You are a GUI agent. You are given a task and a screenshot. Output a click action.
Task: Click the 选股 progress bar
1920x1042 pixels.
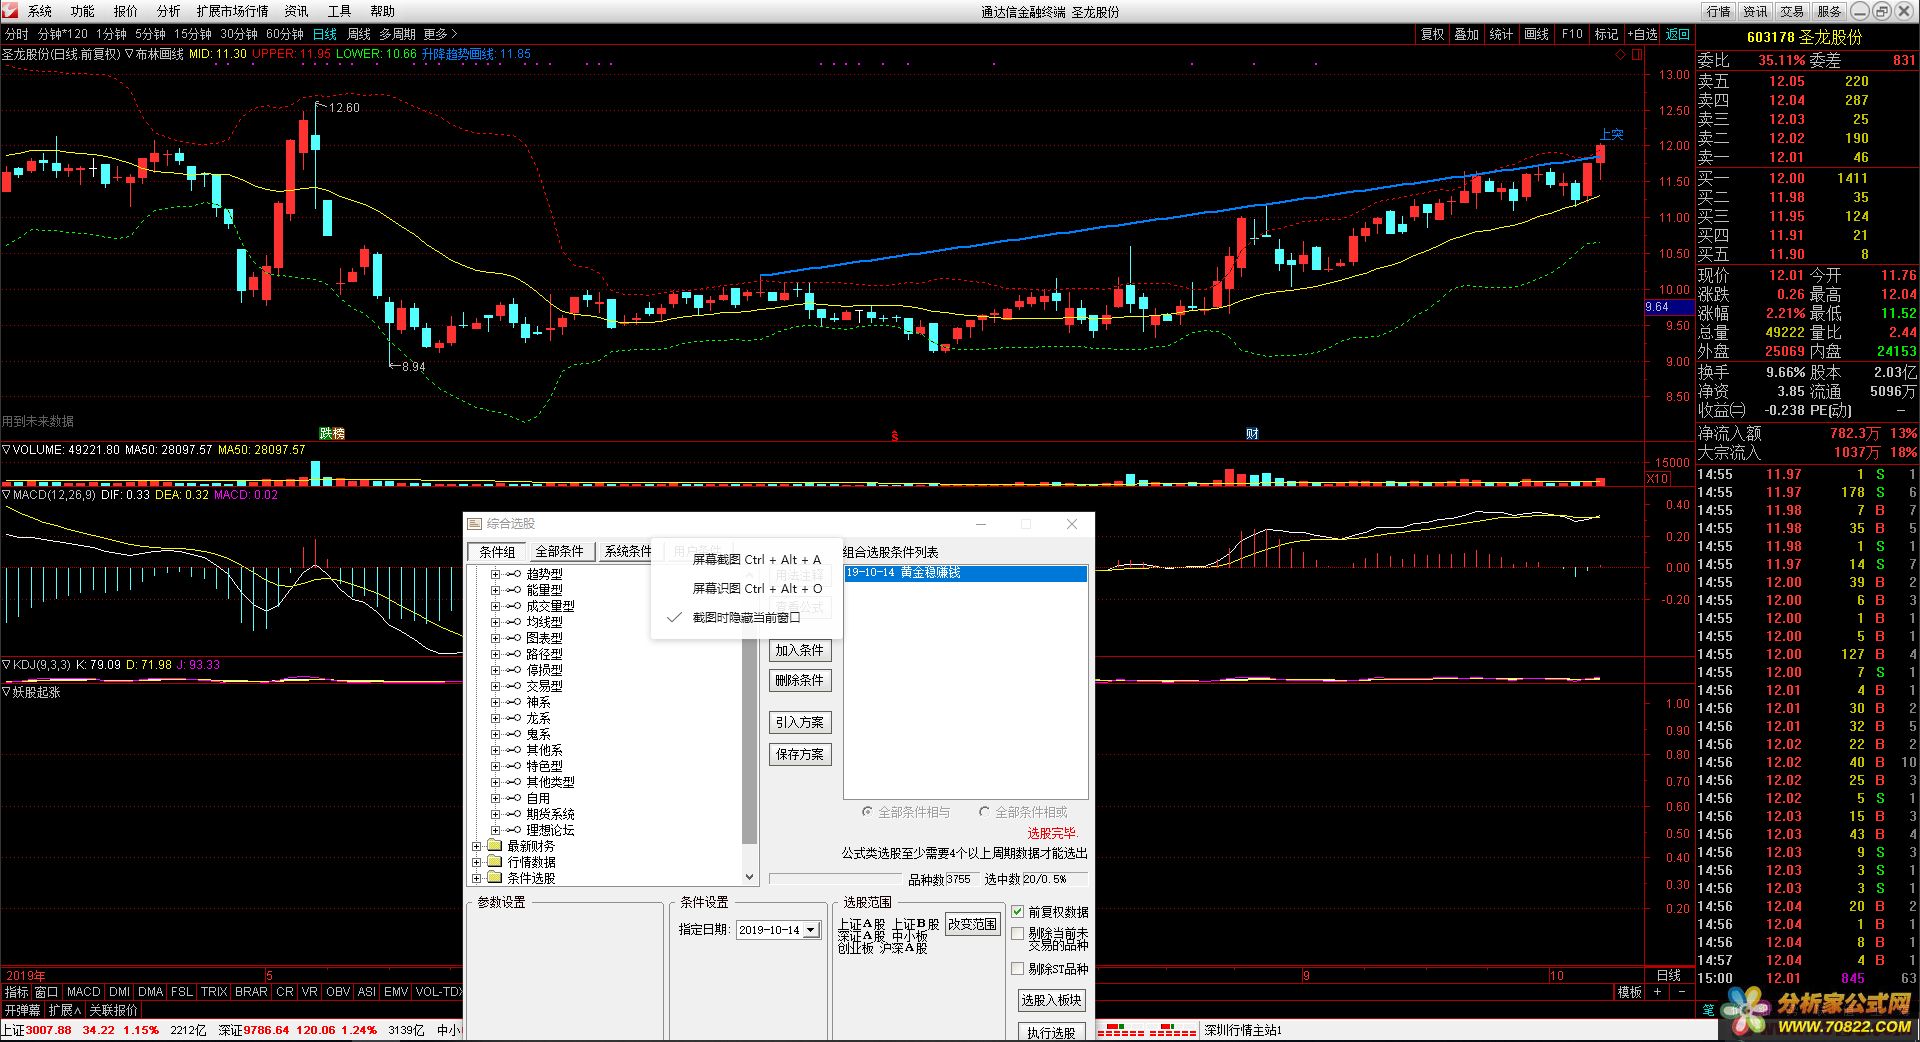pyautogui.click(x=834, y=879)
